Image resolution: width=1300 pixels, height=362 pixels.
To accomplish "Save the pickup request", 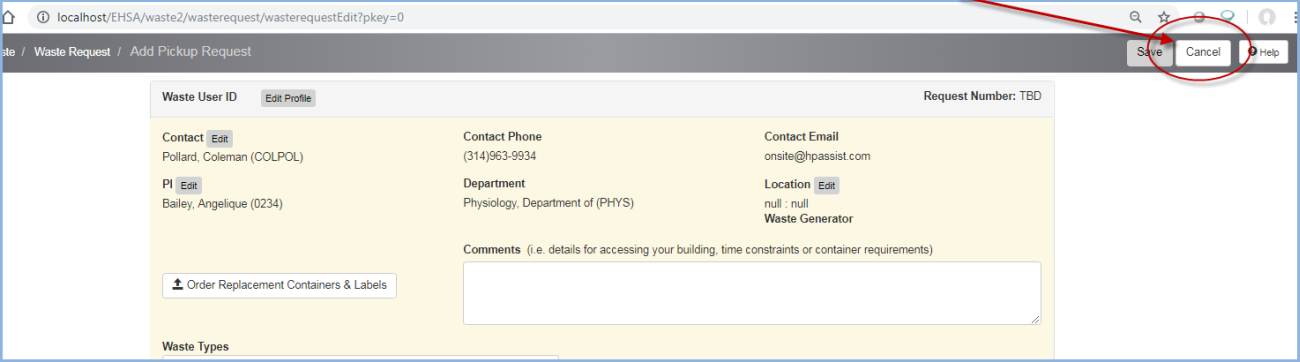I will coord(1149,52).
